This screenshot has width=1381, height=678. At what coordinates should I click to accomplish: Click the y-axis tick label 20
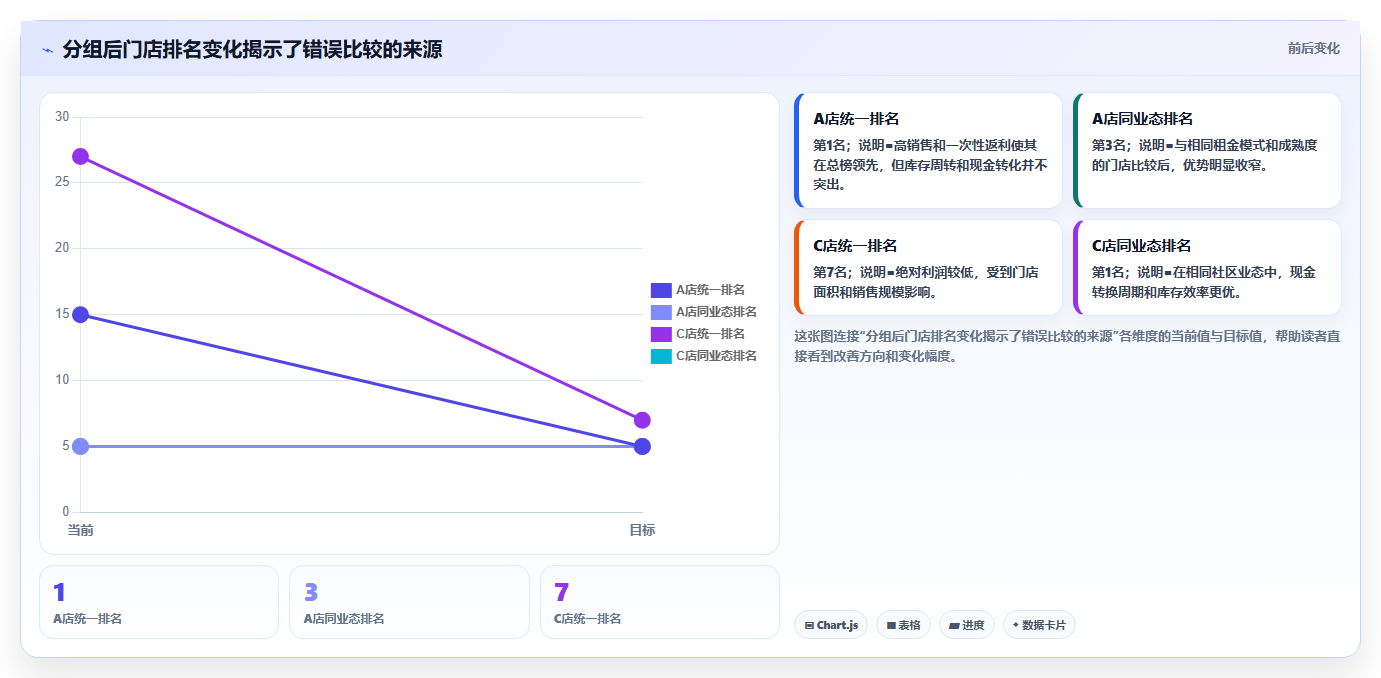[x=62, y=248]
